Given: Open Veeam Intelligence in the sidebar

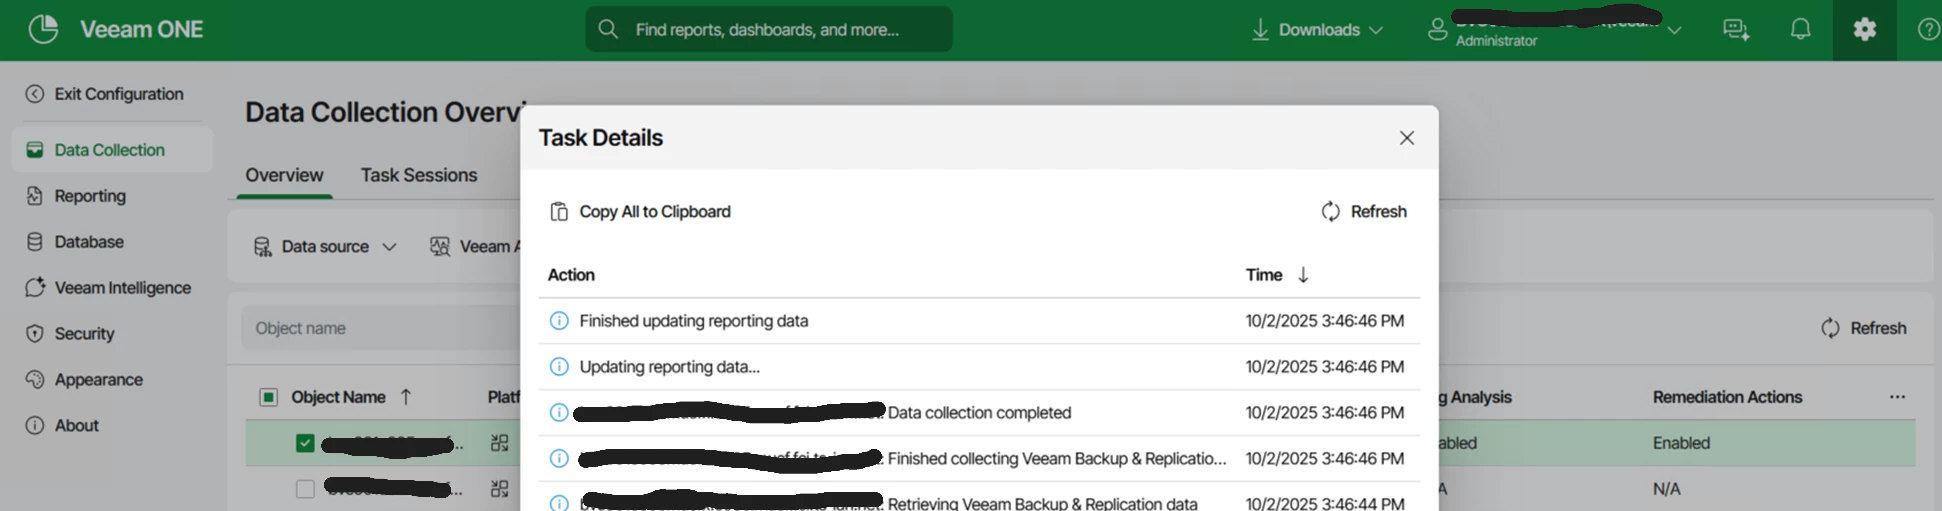Looking at the screenshot, I should click(122, 288).
